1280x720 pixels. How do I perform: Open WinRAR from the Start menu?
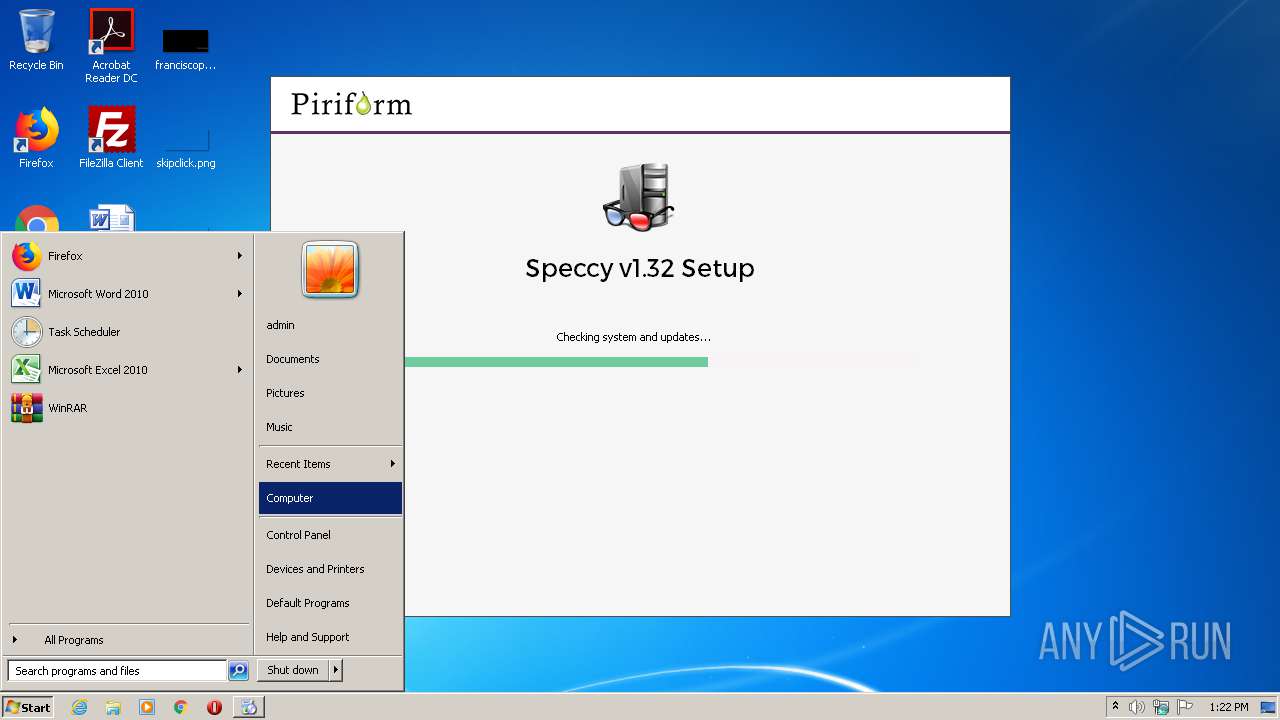pos(127,408)
